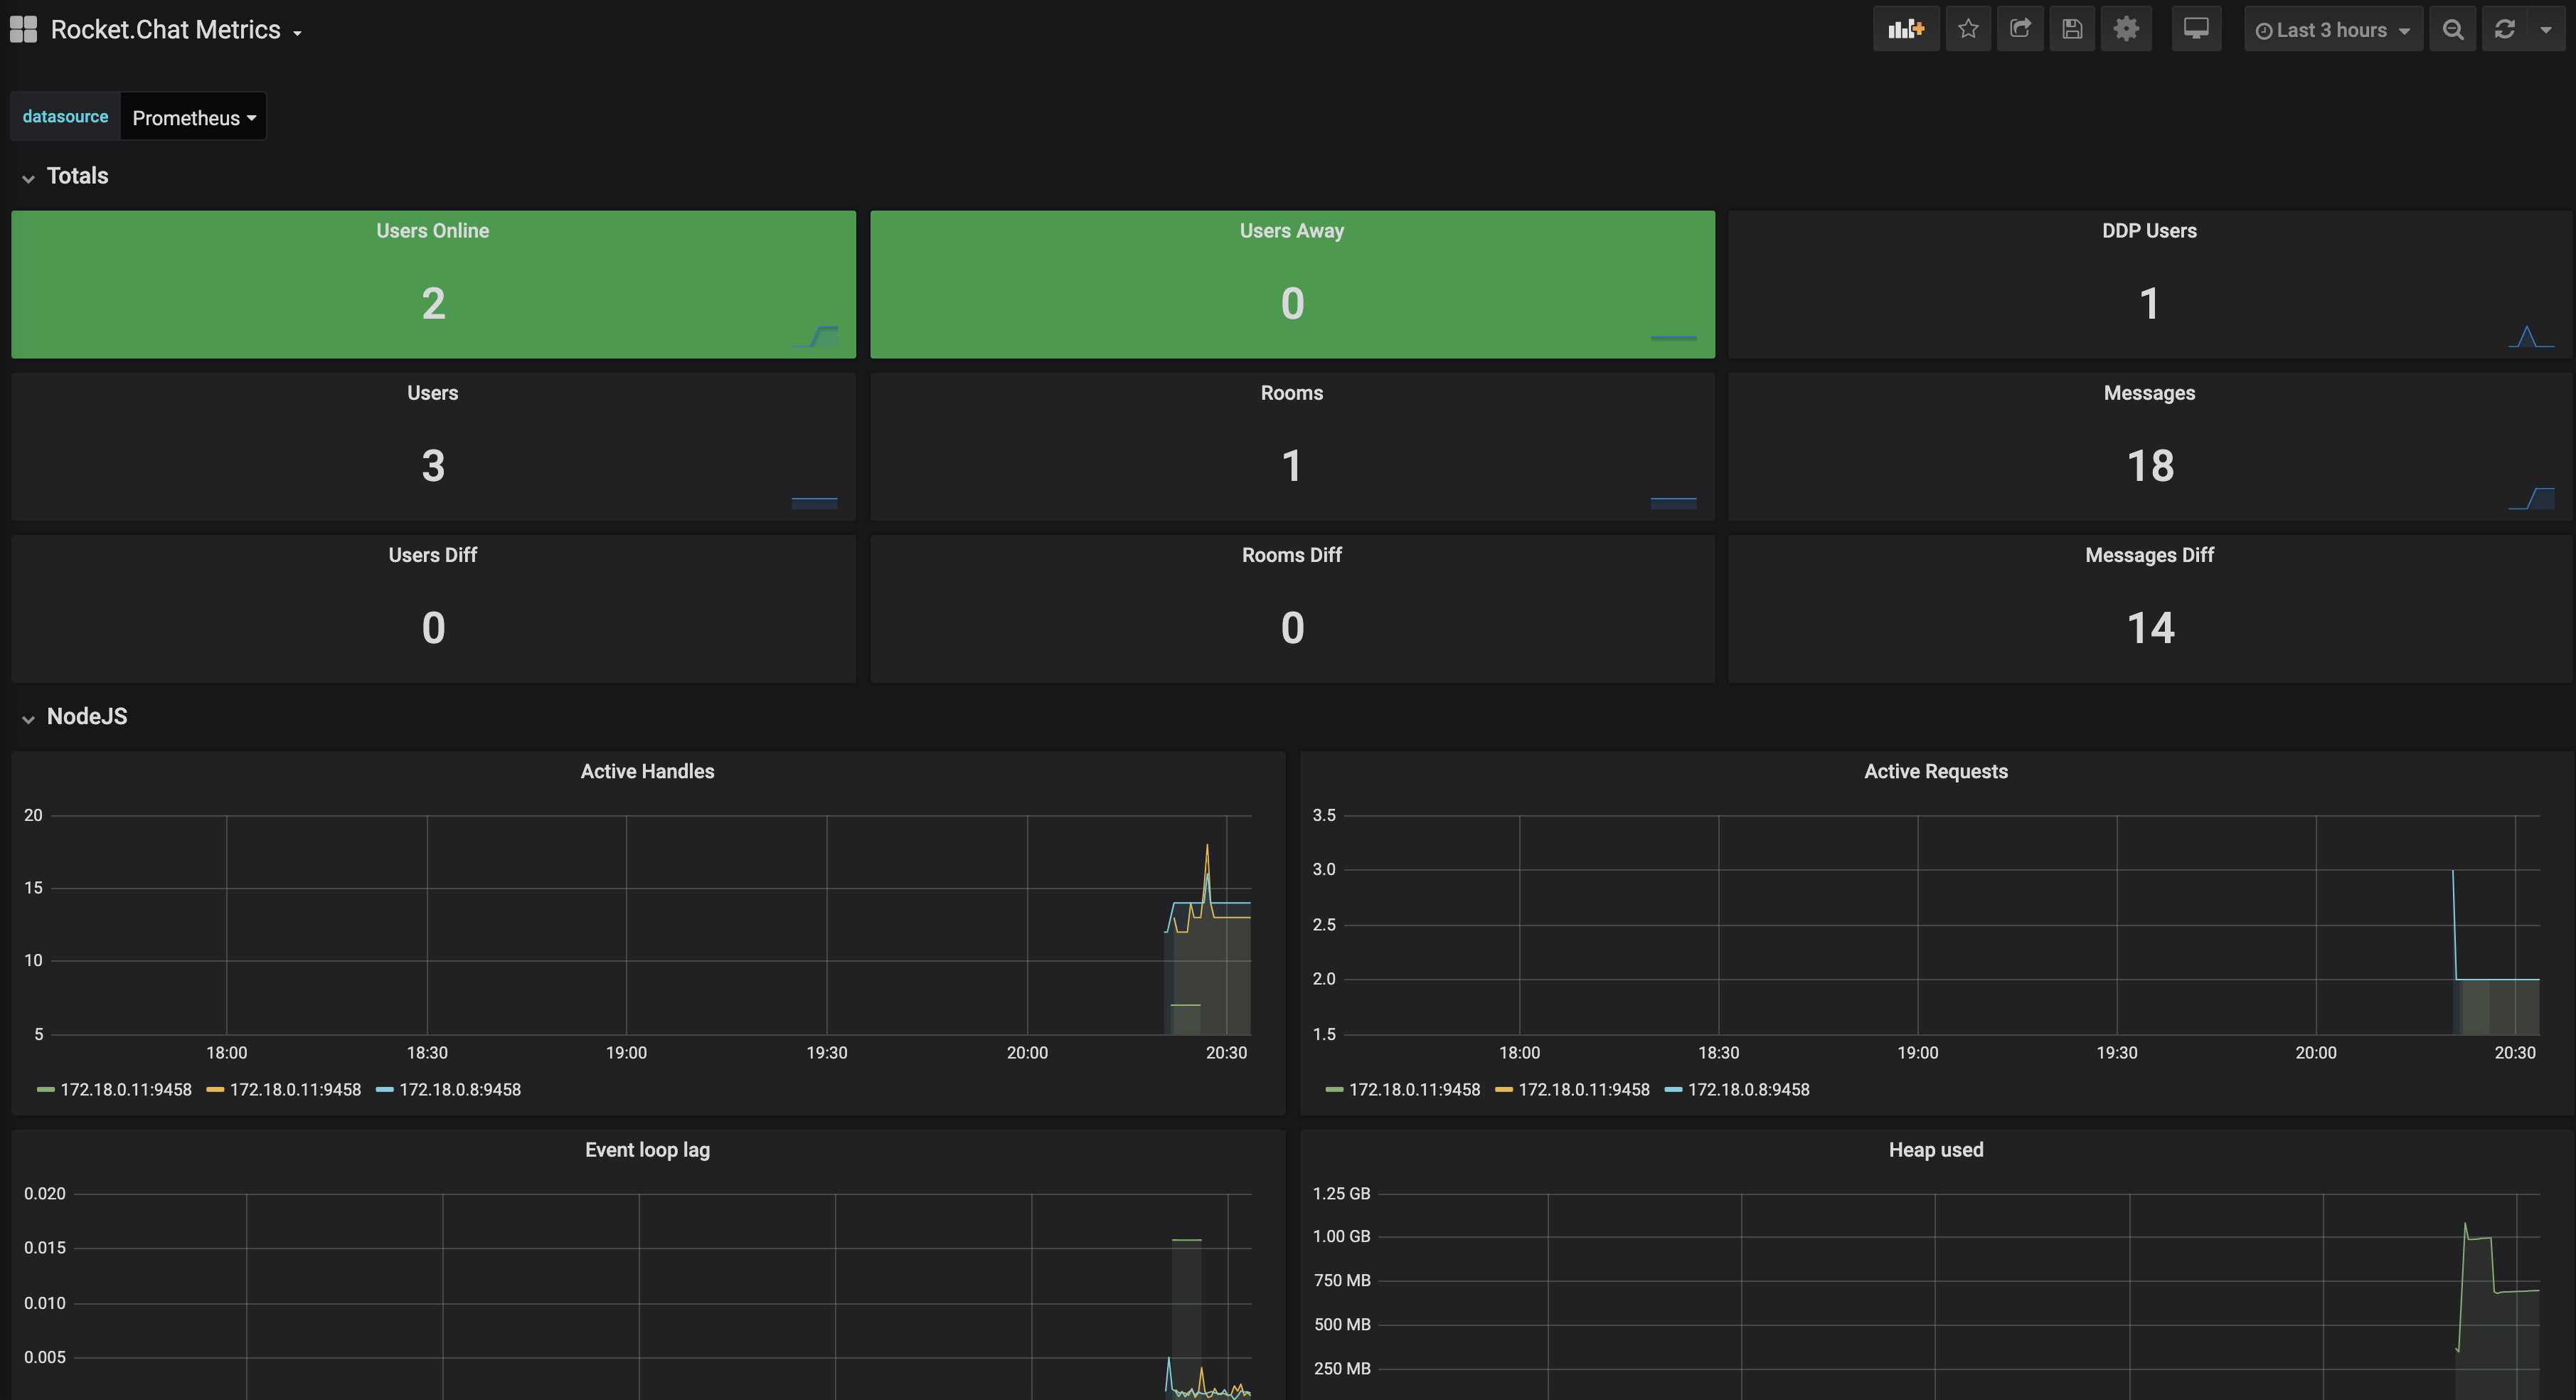Star this dashboard as favorite
The width and height of the screenshot is (2576, 1400).
point(1968,29)
